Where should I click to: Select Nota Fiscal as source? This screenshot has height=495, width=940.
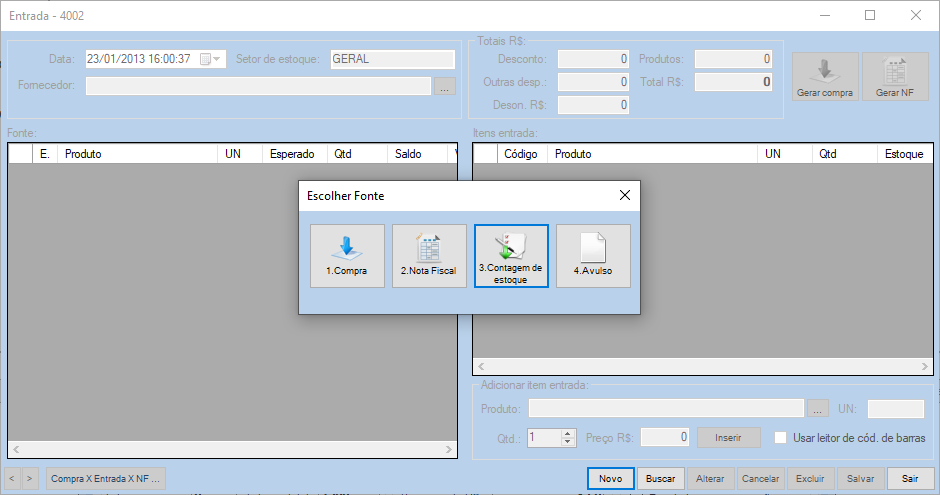(429, 256)
